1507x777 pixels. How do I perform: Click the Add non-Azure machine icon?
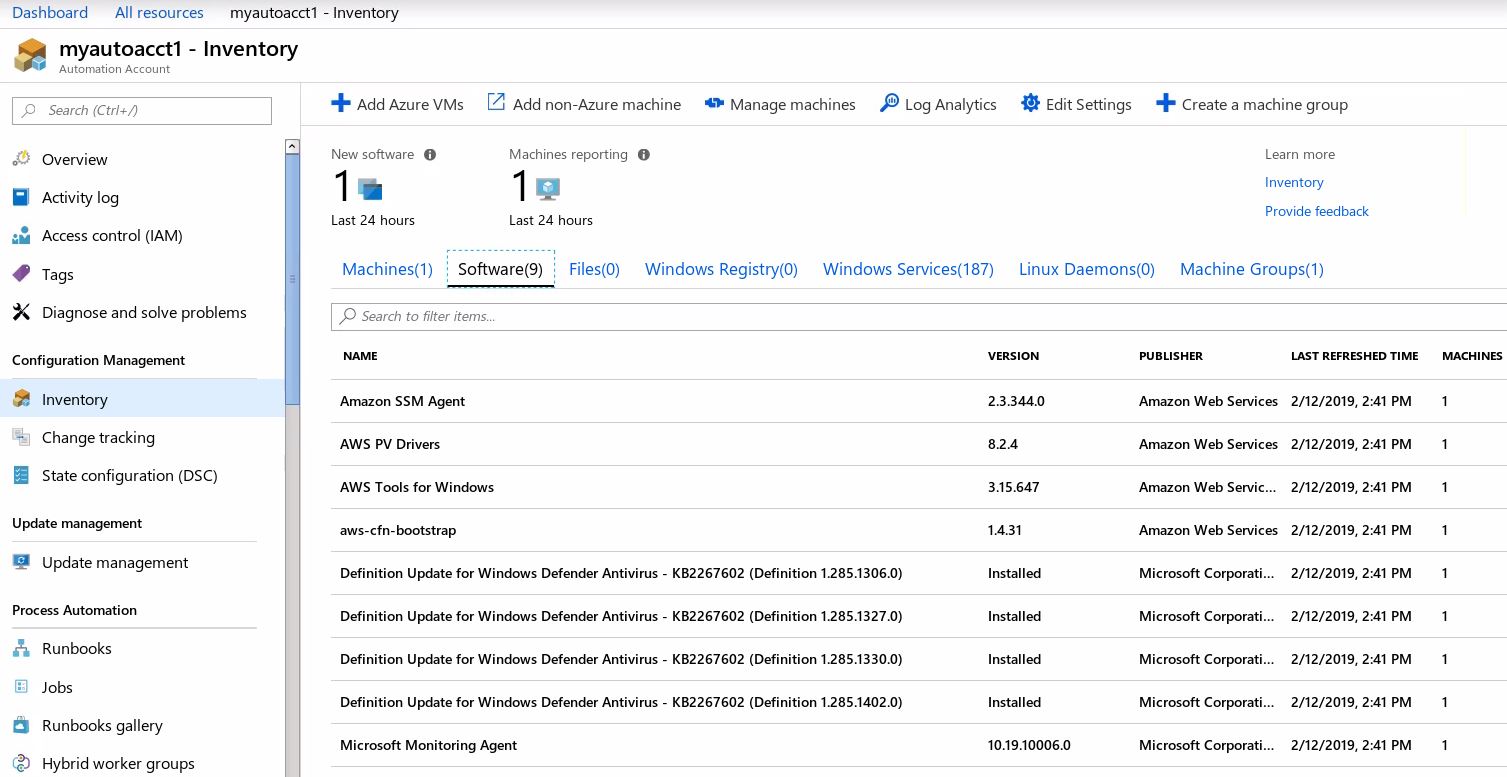tap(496, 103)
